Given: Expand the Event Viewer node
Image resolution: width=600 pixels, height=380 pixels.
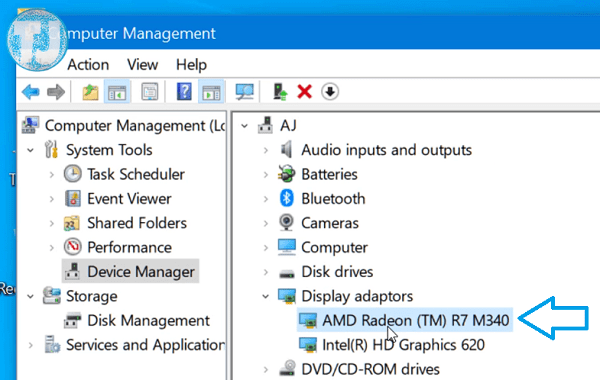Looking at the screenshot, I should pos(52,199).
